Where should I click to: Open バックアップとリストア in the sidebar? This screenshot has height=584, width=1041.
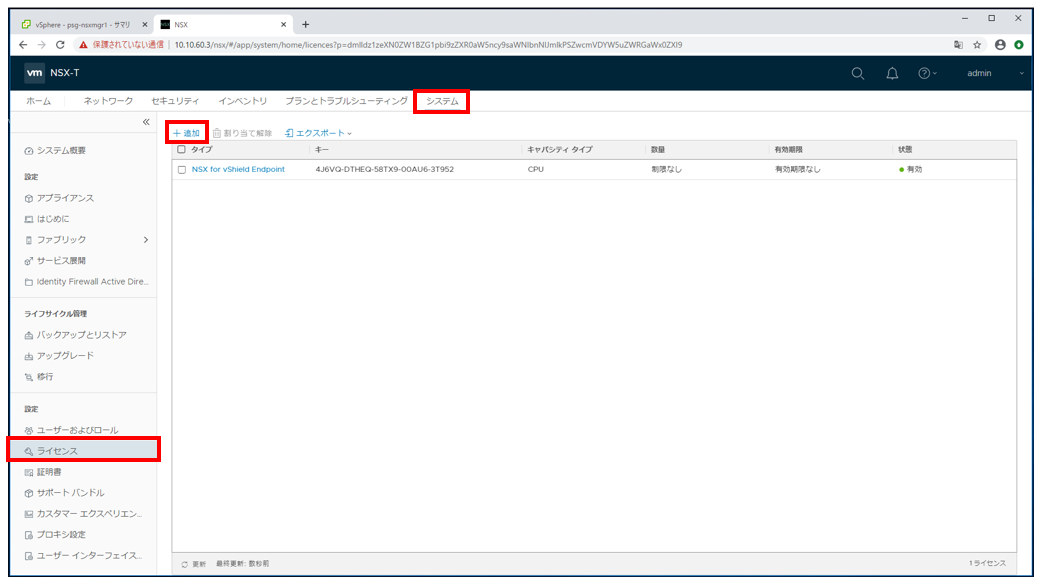[x=84, y=335]
